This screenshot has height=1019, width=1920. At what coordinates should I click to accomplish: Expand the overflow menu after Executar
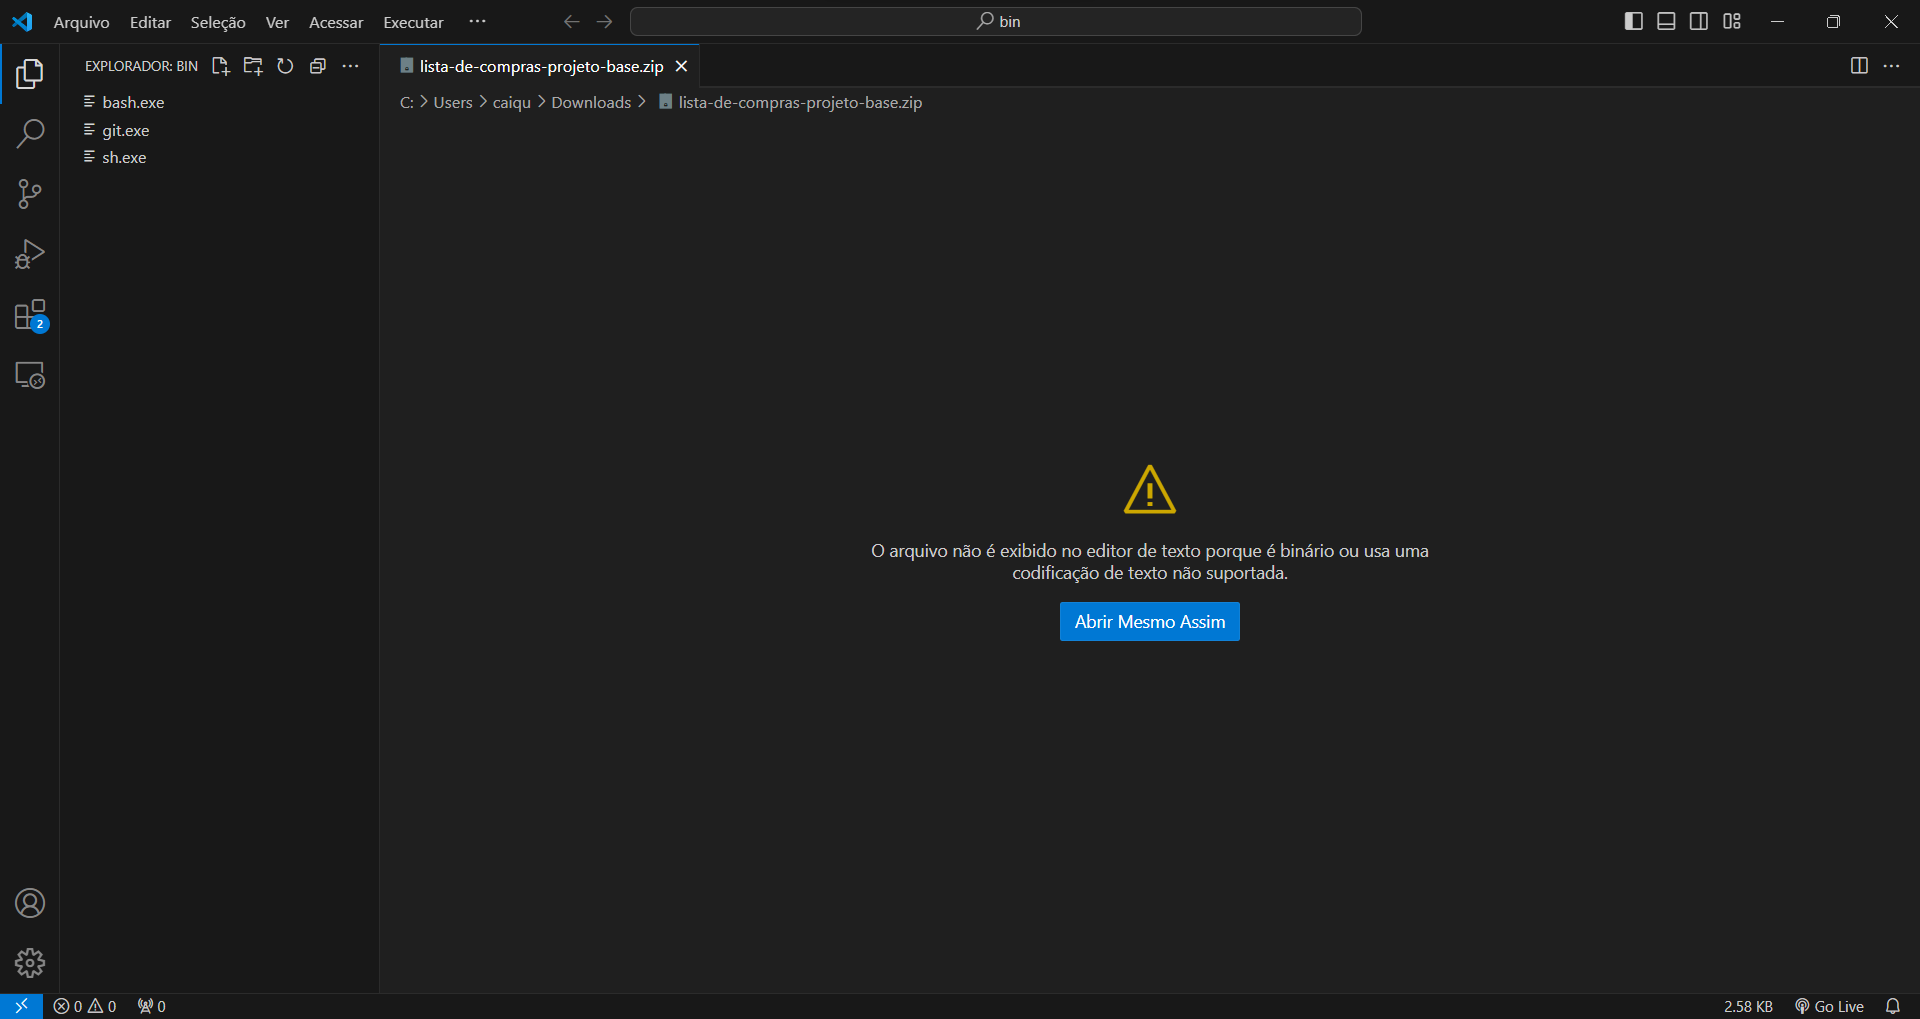click(478, 21)
